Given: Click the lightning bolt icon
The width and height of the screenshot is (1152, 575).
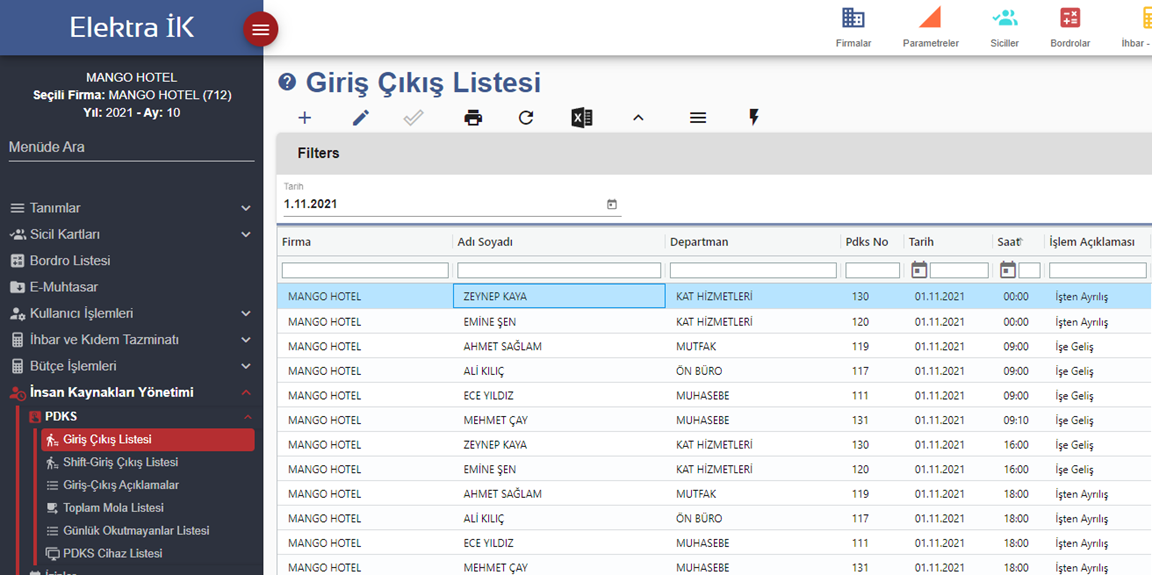Looking at the screenshot, I should pyautogui.click(x=753, y=117).
